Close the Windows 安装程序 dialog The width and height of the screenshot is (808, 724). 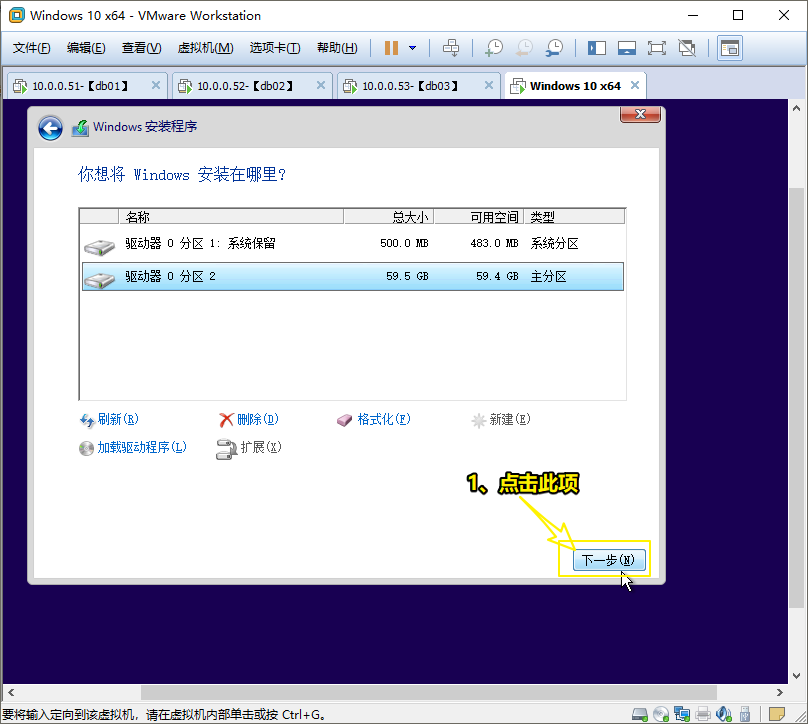[x=640, y=114]
